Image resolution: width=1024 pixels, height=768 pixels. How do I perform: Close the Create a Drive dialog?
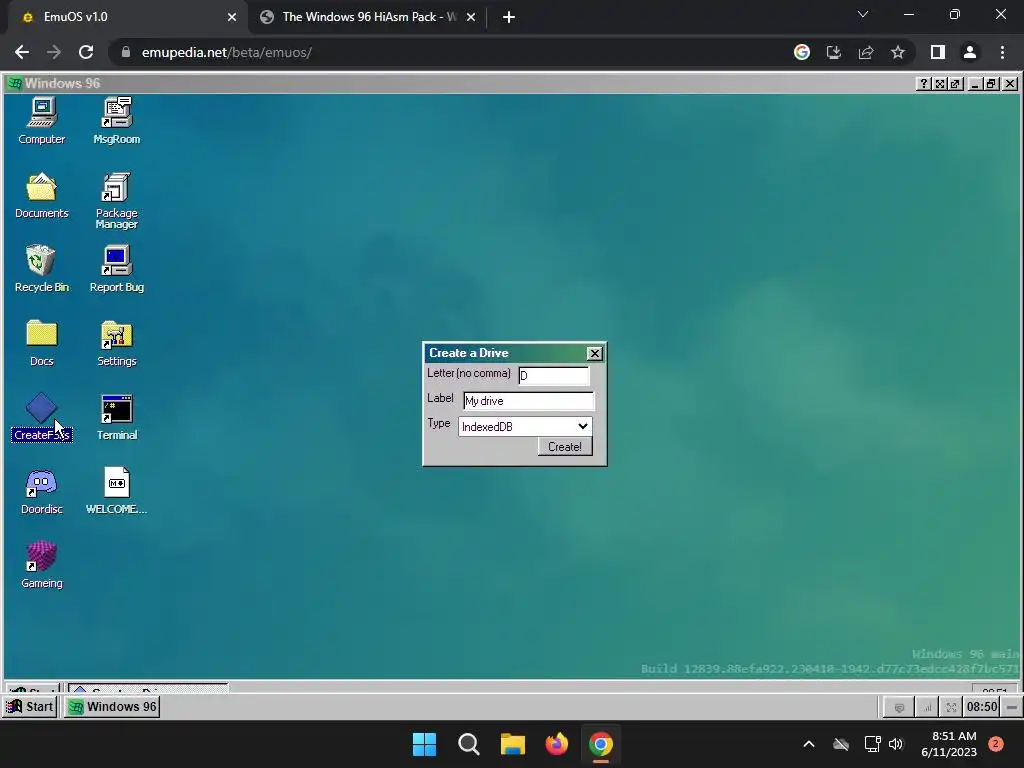594,353
